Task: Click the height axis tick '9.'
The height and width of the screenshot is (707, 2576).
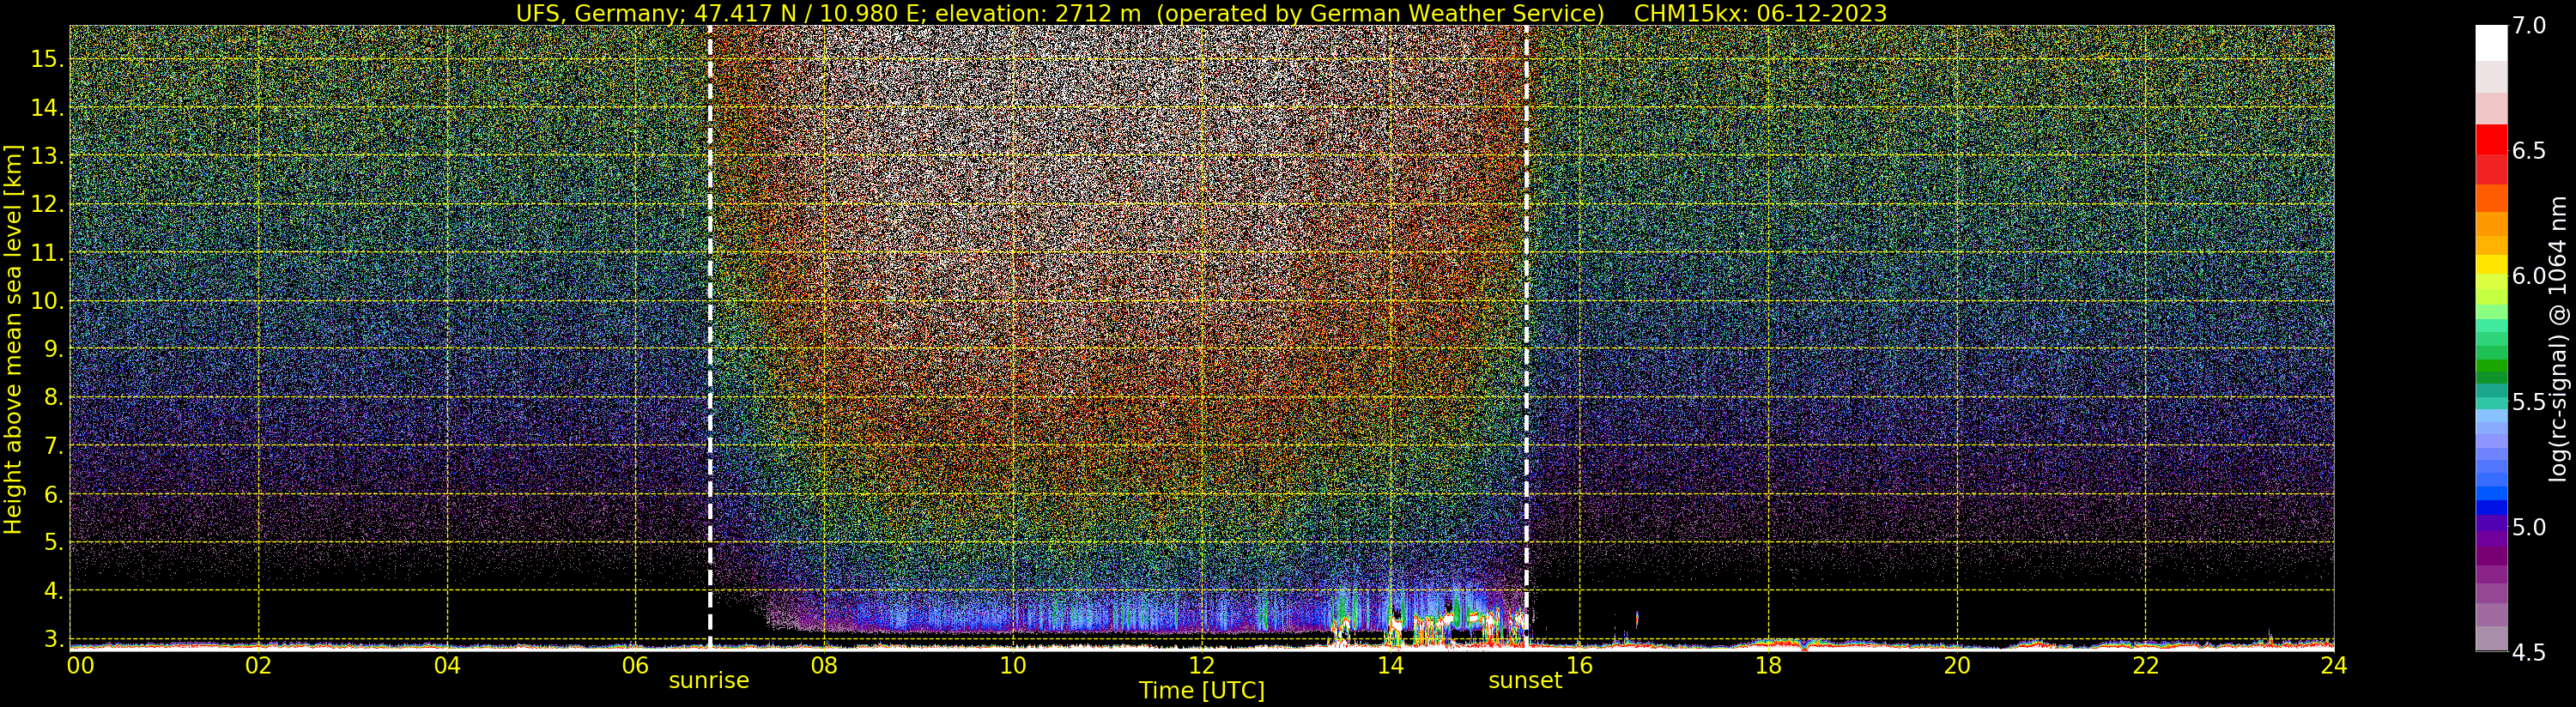Action: pos(54,349)
